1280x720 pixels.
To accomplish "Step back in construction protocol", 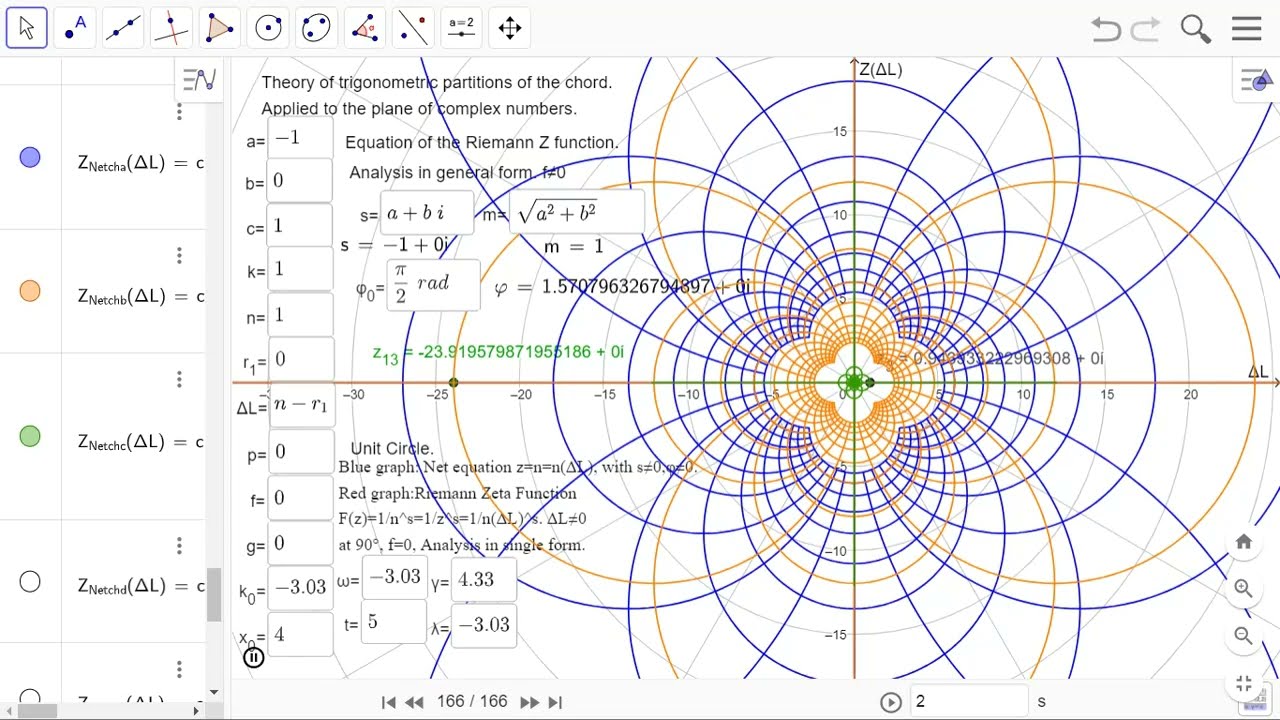I will click(415, 702).
